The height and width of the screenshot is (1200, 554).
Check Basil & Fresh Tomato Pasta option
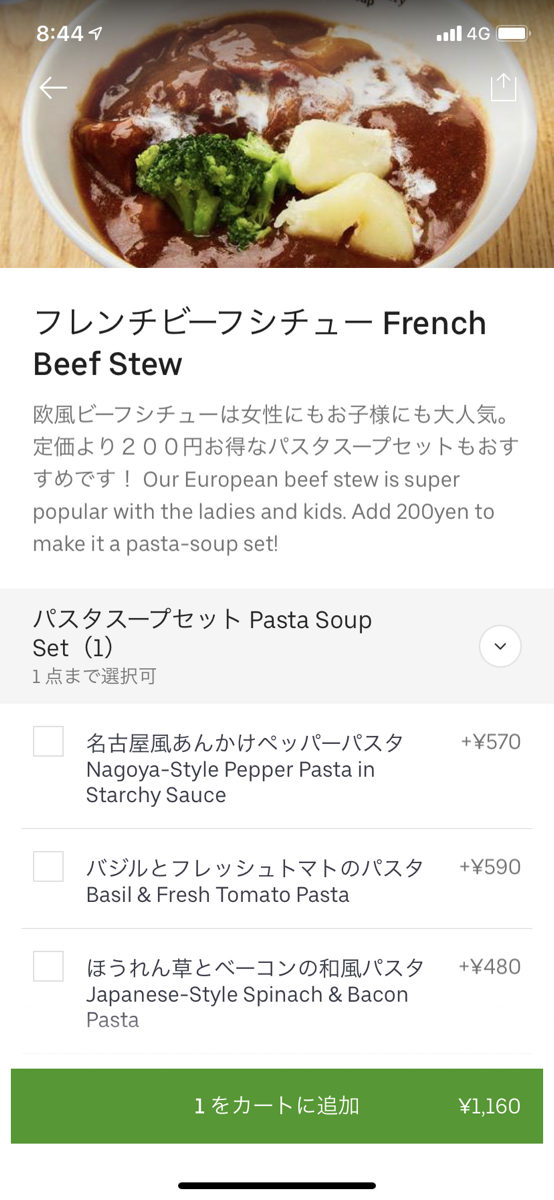tap(48, 866)
